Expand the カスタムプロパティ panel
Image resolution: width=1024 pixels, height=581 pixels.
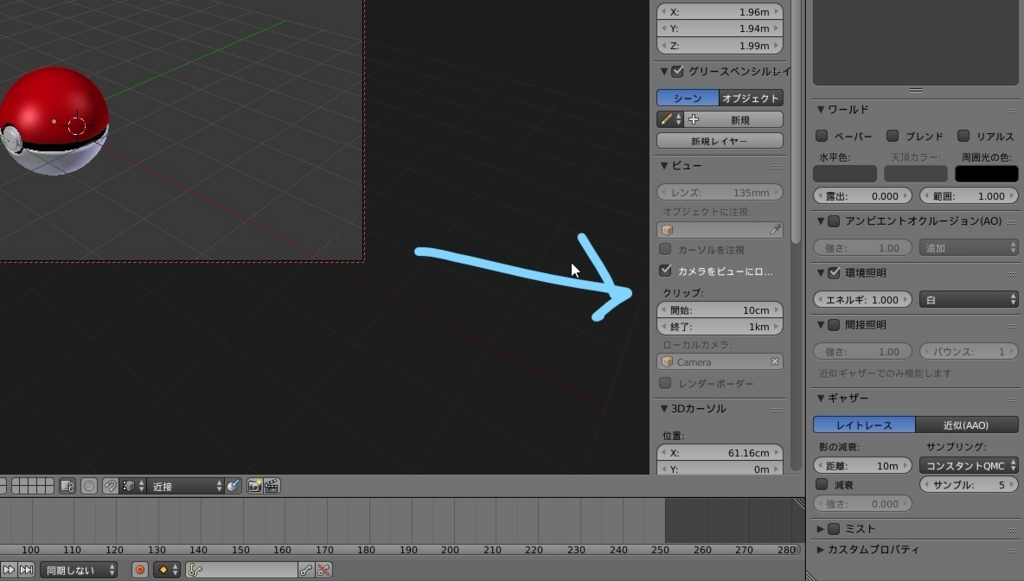click(x=820, y=550)
